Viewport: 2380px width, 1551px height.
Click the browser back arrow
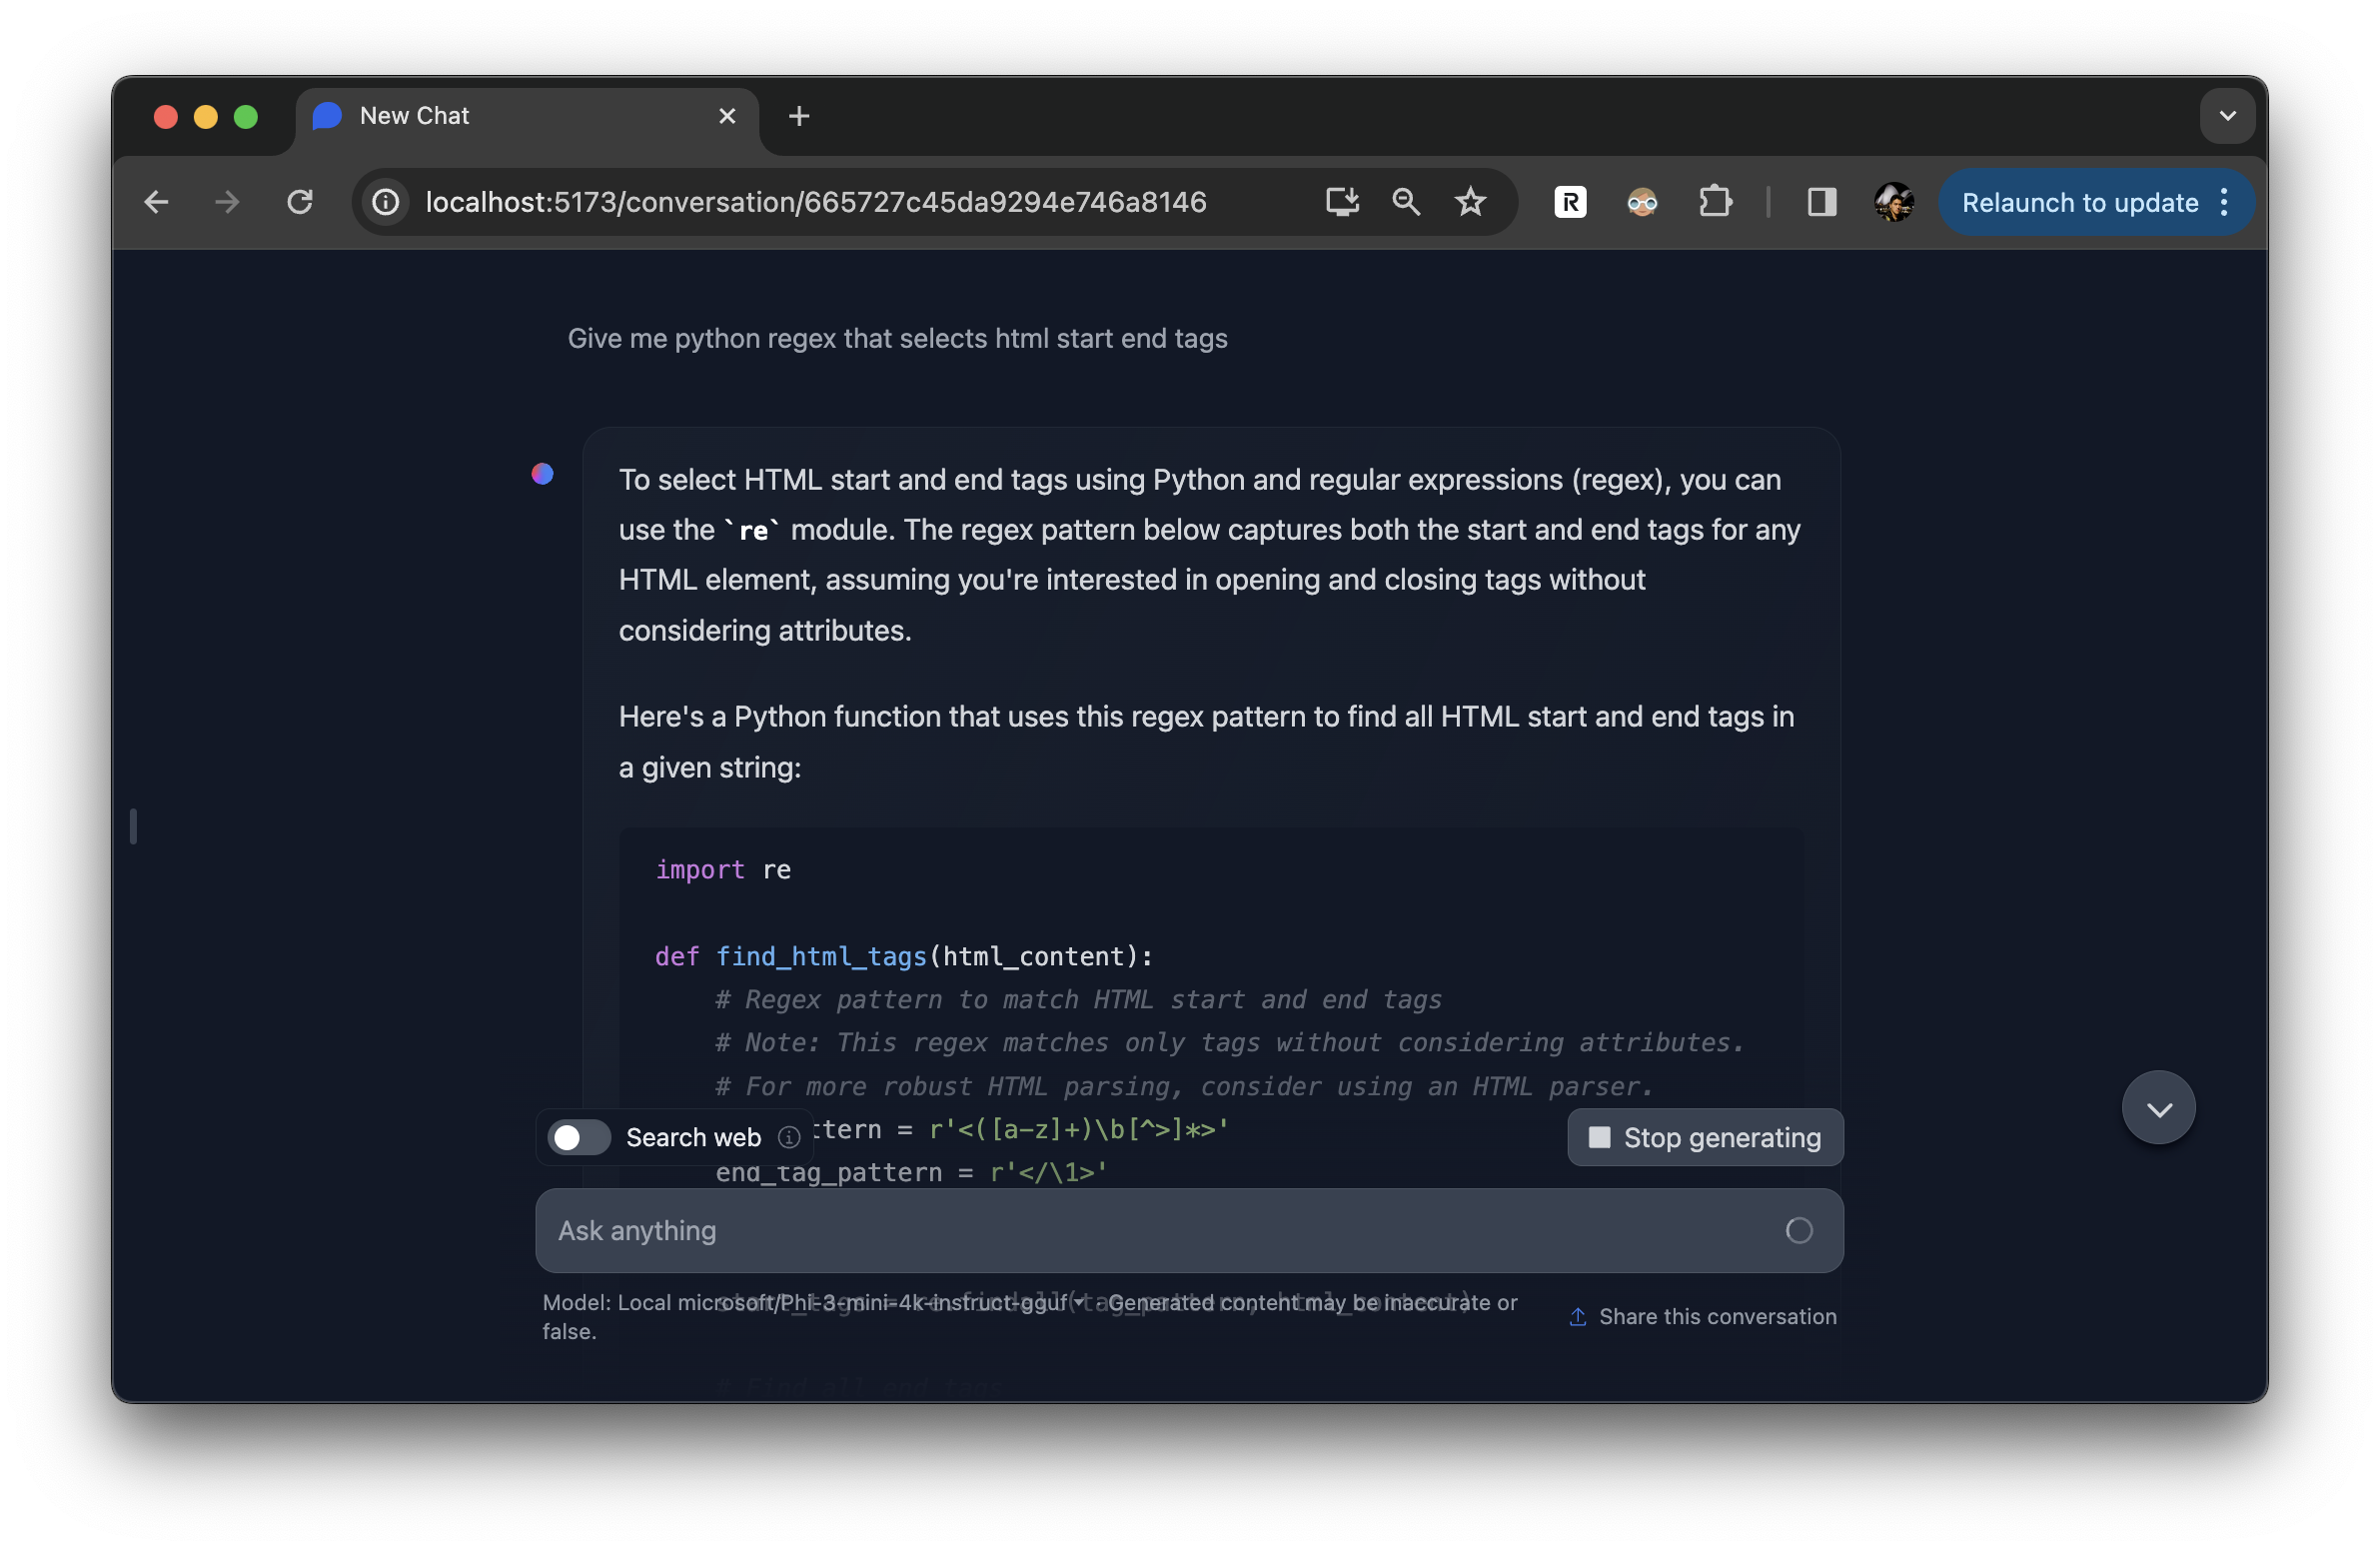point(156,203)
